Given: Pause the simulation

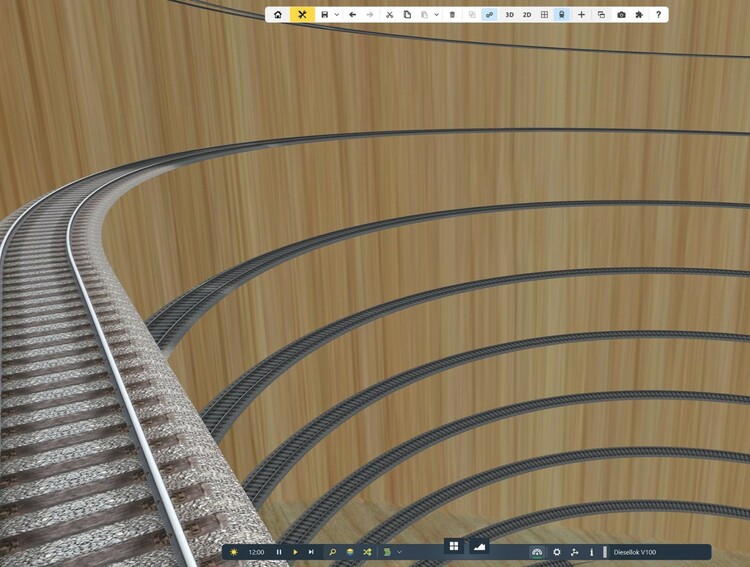Looking at the screenshot, I should pyautogui.click(x=279, y=552).
